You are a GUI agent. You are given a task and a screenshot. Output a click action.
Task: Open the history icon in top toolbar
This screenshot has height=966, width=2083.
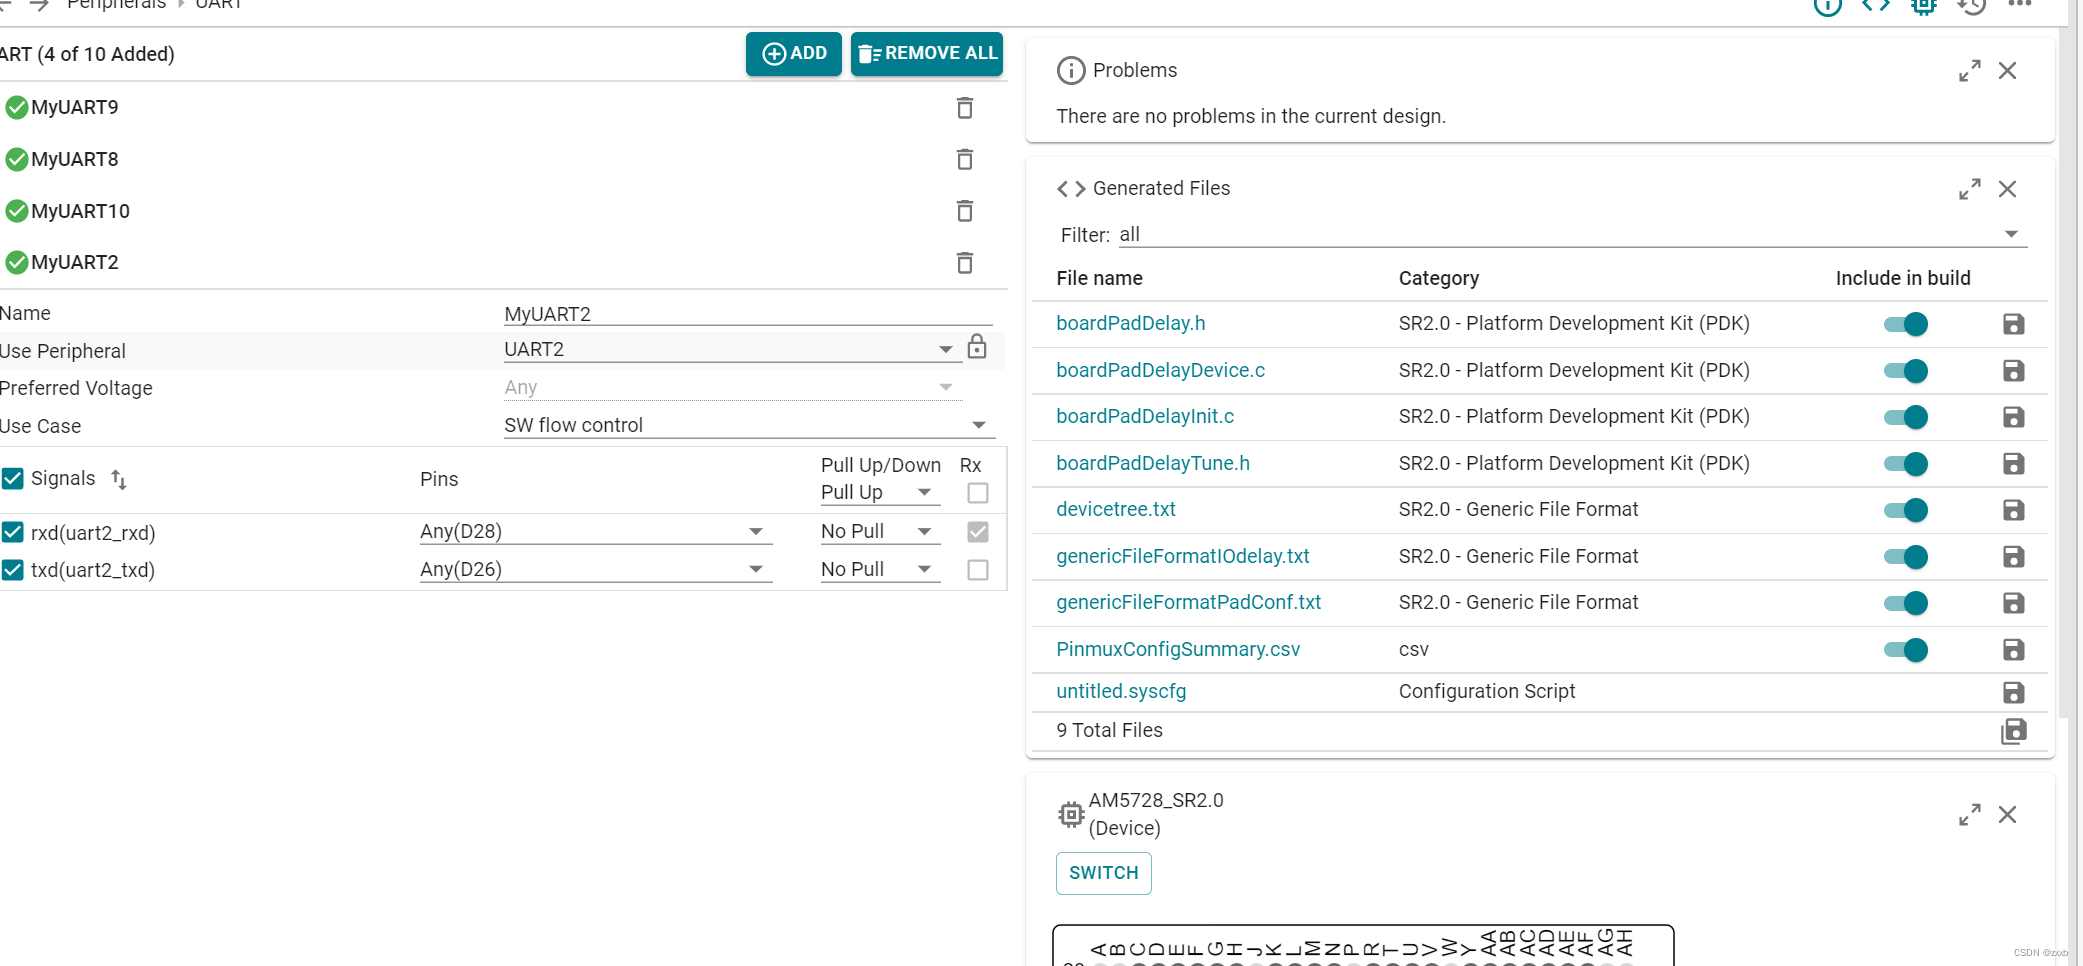[x=1972, y=5]
